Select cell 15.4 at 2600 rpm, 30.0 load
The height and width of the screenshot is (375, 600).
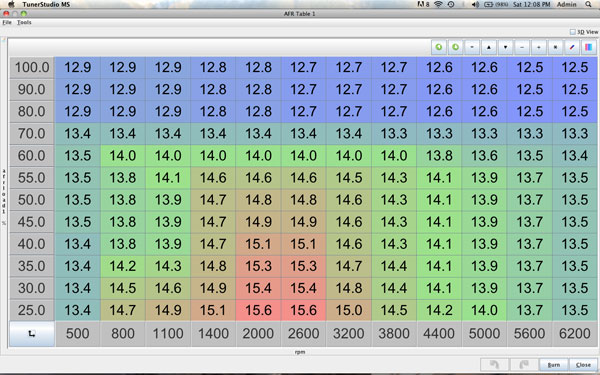[303, 288]
